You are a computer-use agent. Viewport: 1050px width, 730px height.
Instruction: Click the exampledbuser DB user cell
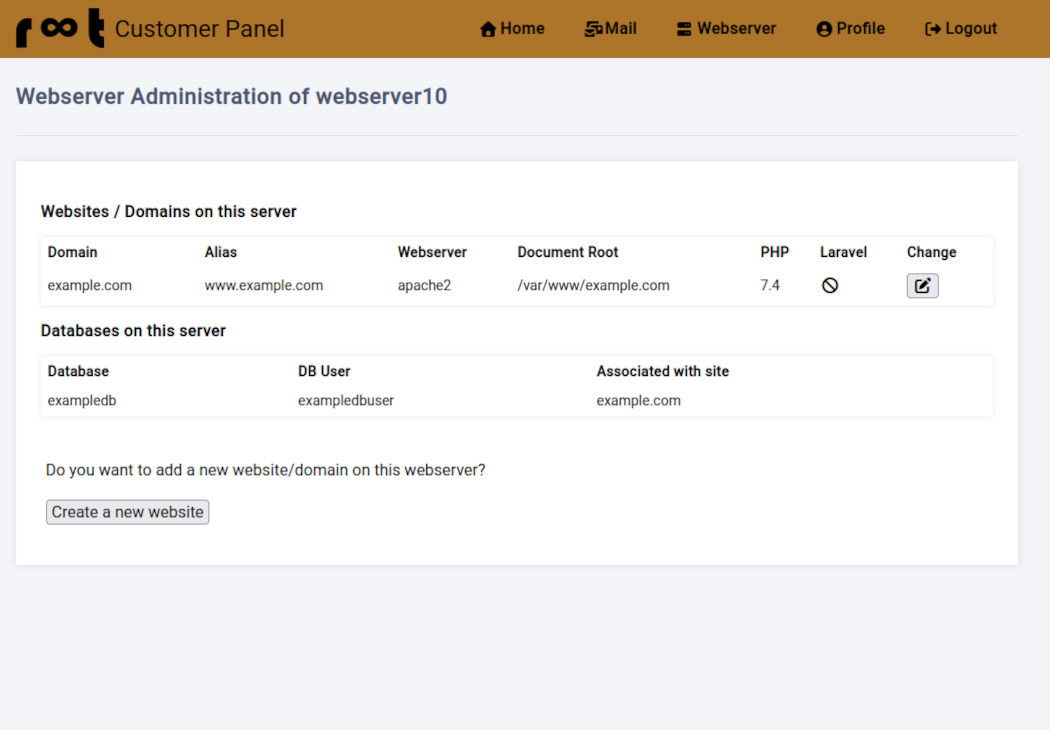(x=346, y=401)
